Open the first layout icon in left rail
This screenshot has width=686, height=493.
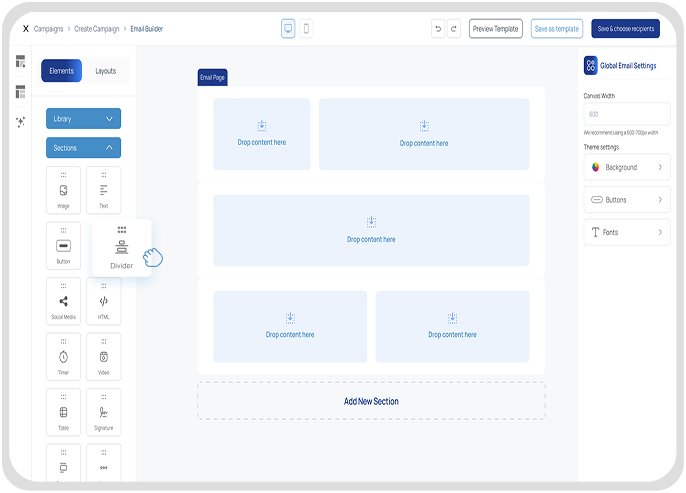21,61
